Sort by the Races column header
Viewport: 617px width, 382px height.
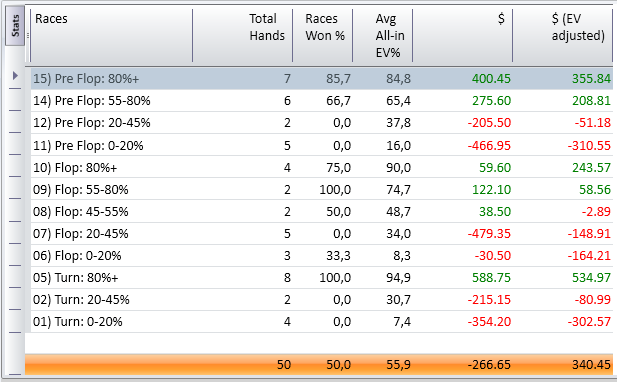111,35
